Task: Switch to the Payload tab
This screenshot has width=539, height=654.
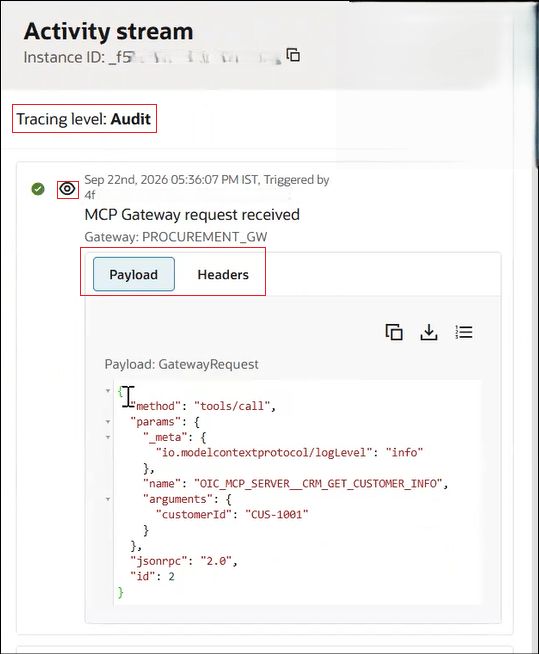Action: click(133, 274)
